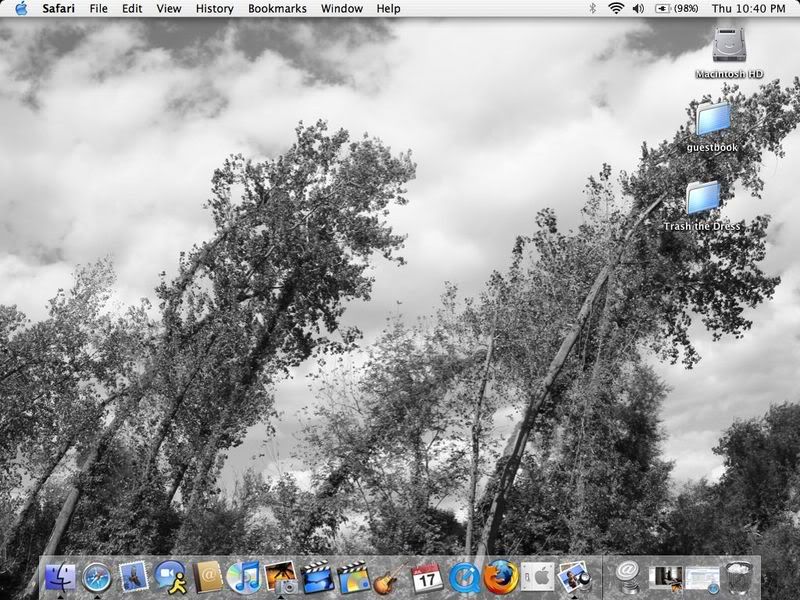Open iDVD from the Dock

(354, 578)
